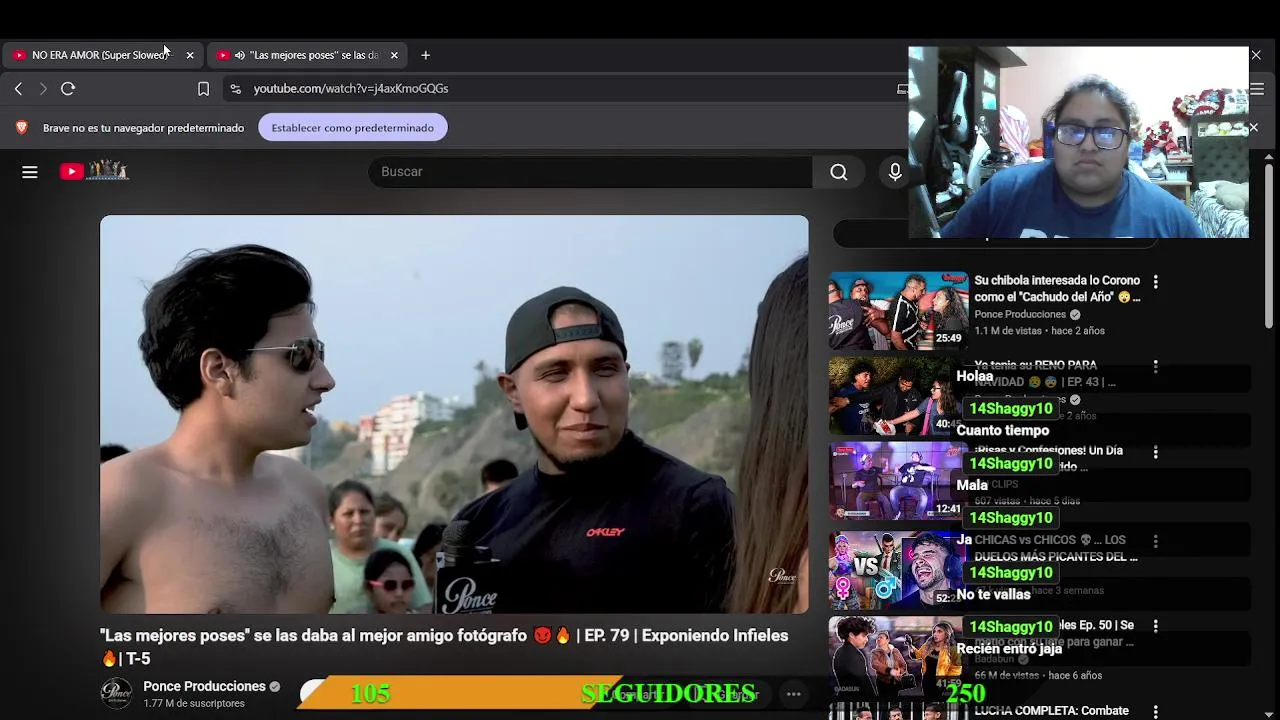
Task: Open 'LUCHA COMPLETA: Combate' video title
Action: click(1051, 711)
